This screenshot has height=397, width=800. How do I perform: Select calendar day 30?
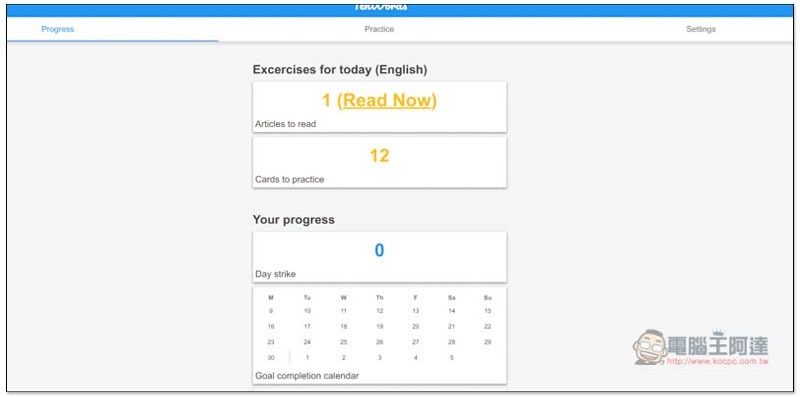tap(271, 358)
